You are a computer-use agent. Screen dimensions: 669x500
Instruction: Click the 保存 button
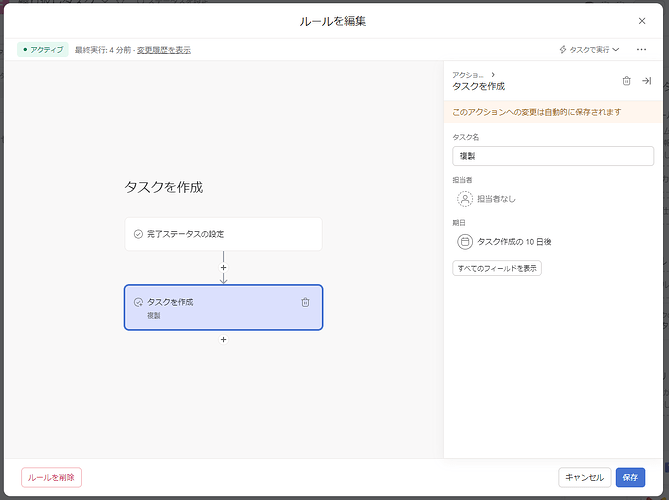(630, 477)
